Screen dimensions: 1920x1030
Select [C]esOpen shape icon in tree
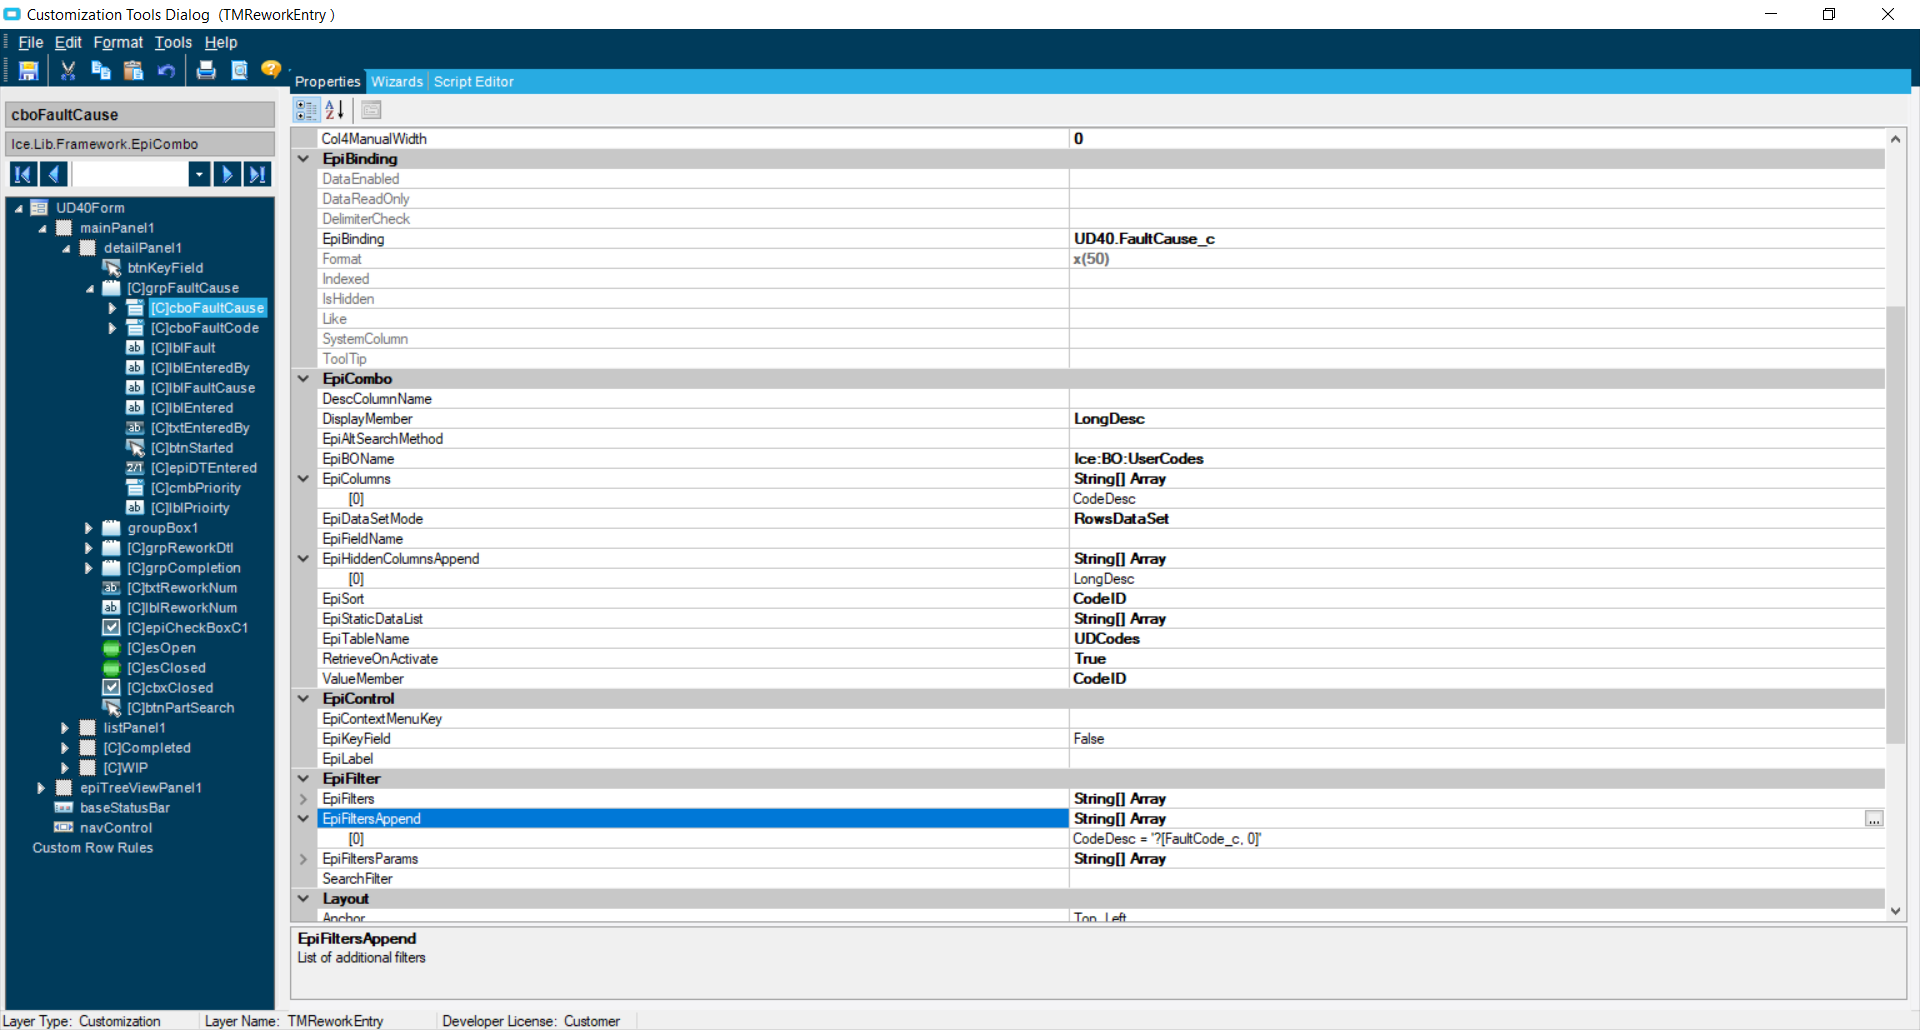point(111,648)
